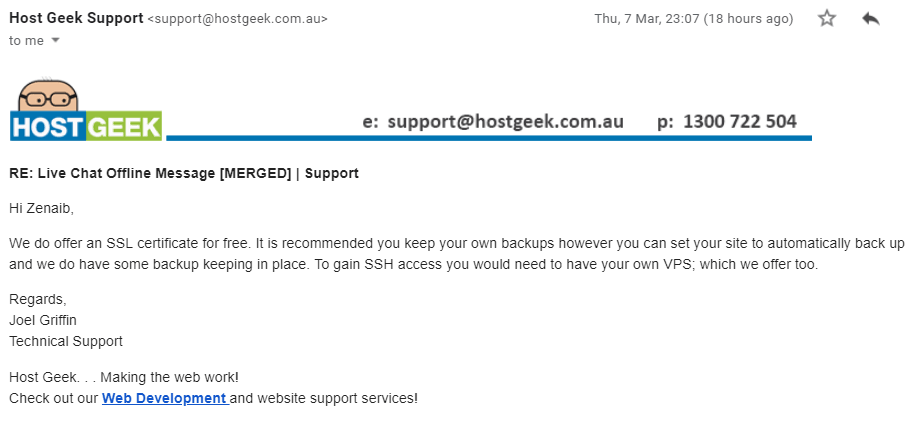Viewport: 912px width, 428px height.
Task: Click the sender address support@hostgeek.com.au
Action: pos(237,19)
